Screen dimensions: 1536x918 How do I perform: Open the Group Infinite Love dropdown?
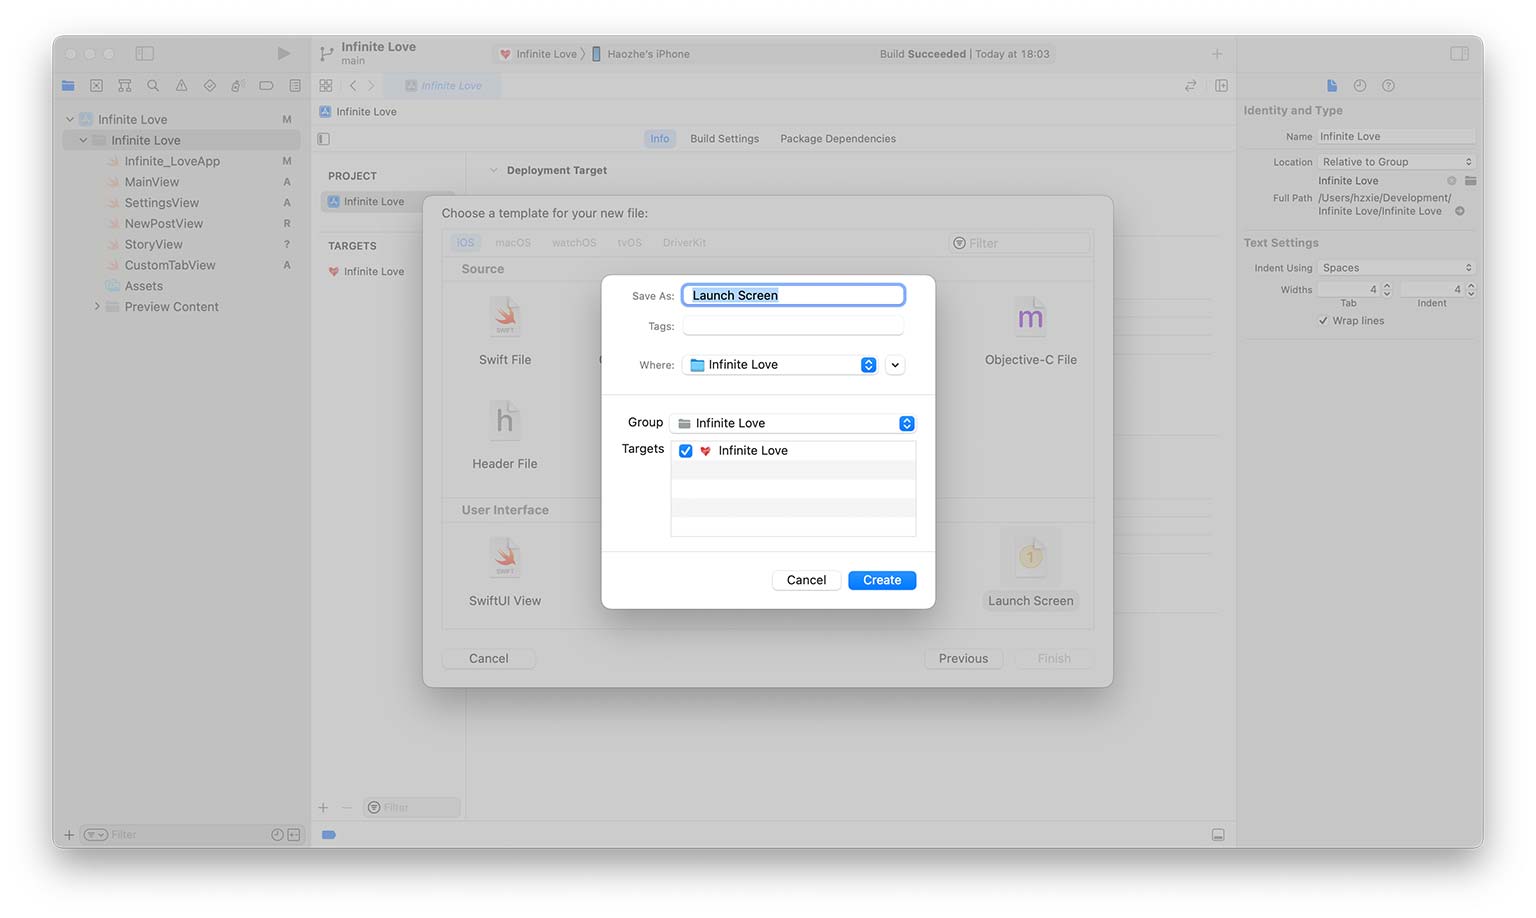pos(793,424)
